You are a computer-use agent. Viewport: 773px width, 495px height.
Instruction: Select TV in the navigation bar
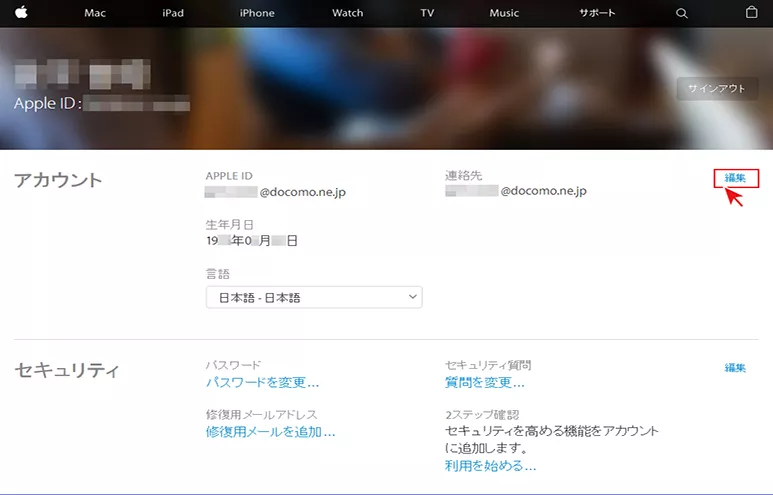click(427, 13)
